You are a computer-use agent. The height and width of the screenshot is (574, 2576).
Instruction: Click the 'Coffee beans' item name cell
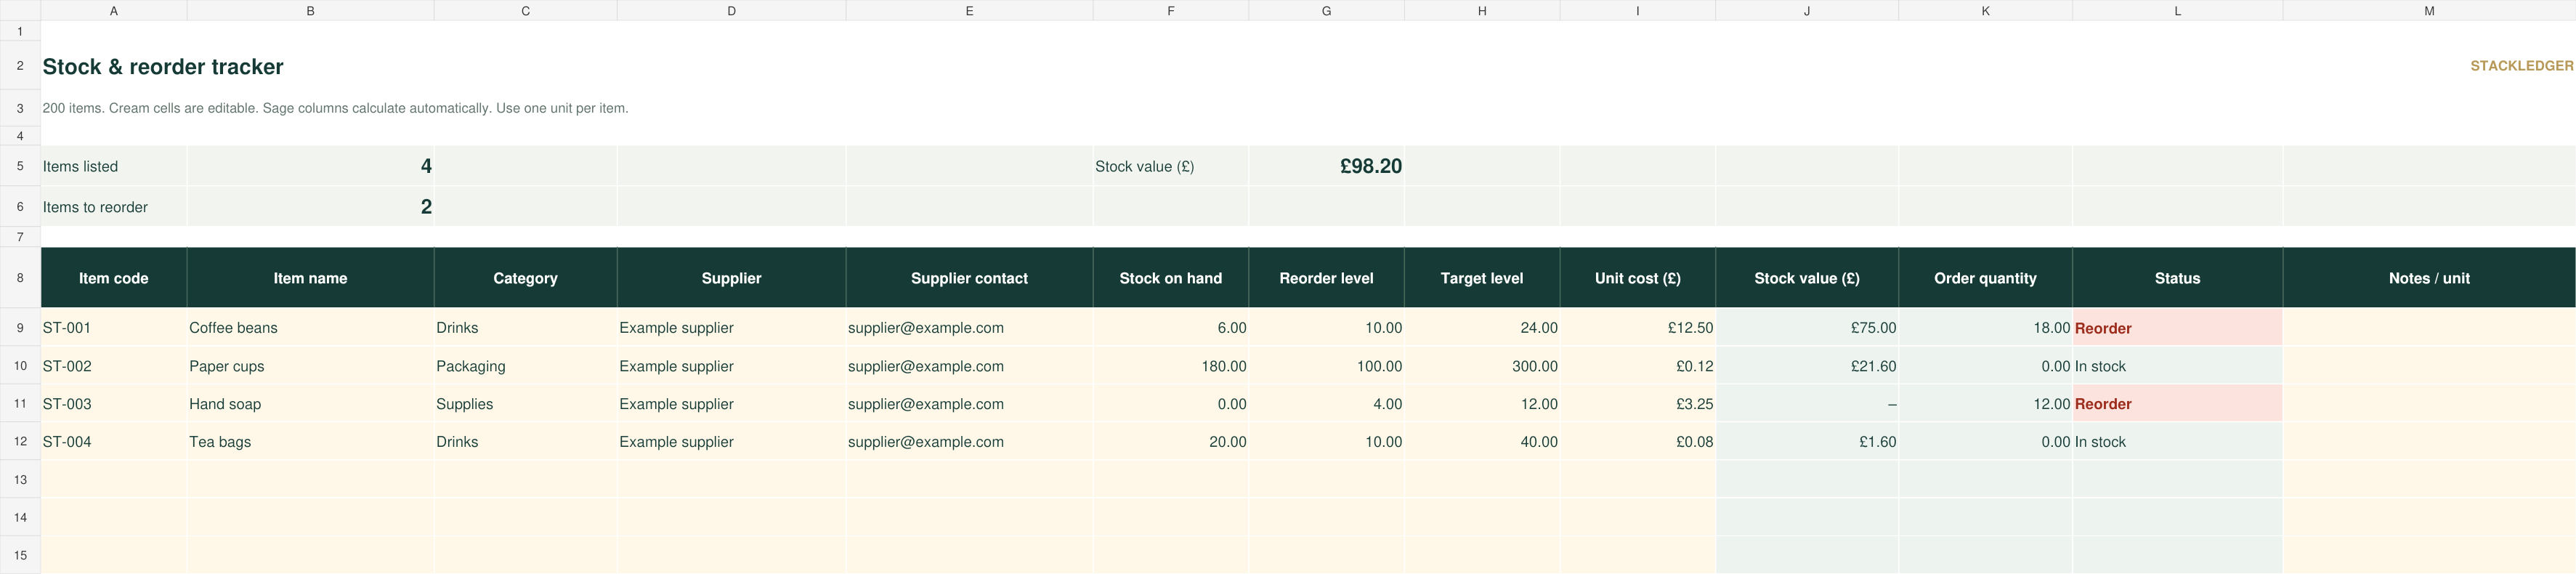[310, 328]
